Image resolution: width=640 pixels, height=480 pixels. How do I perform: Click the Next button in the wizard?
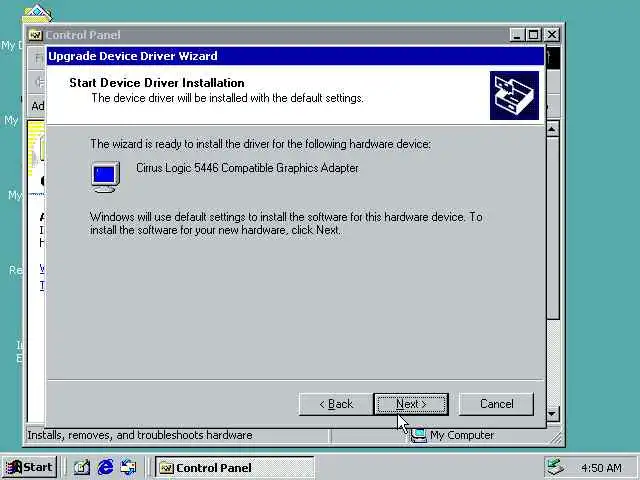[x=411, y=404]
